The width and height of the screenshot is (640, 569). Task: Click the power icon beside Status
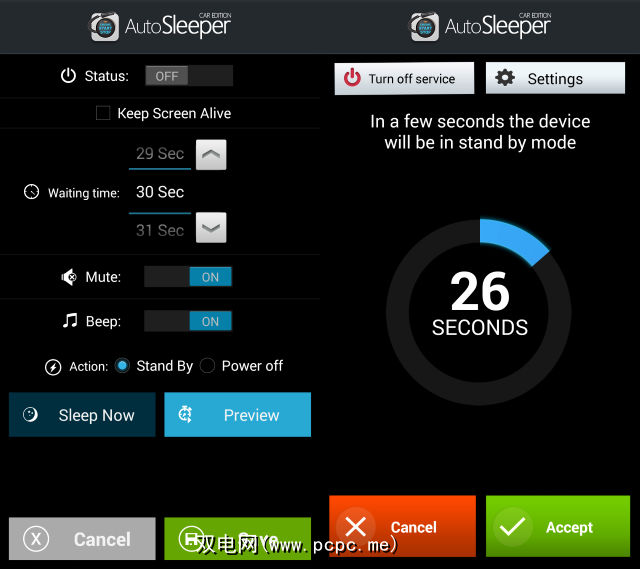pyautogui.click(x=68, y=76)
